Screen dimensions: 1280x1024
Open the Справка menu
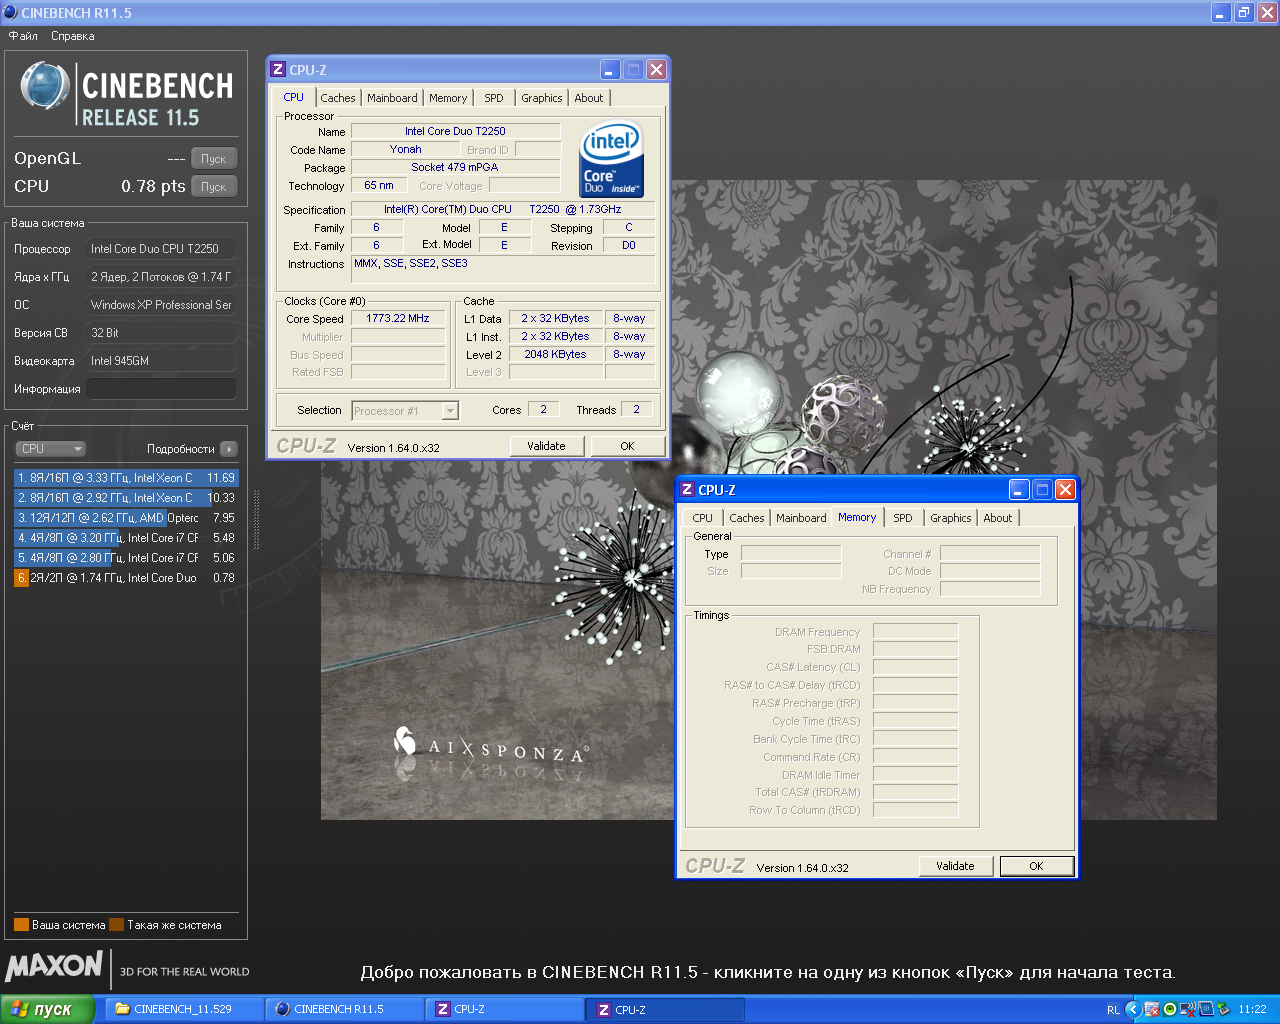73,36
